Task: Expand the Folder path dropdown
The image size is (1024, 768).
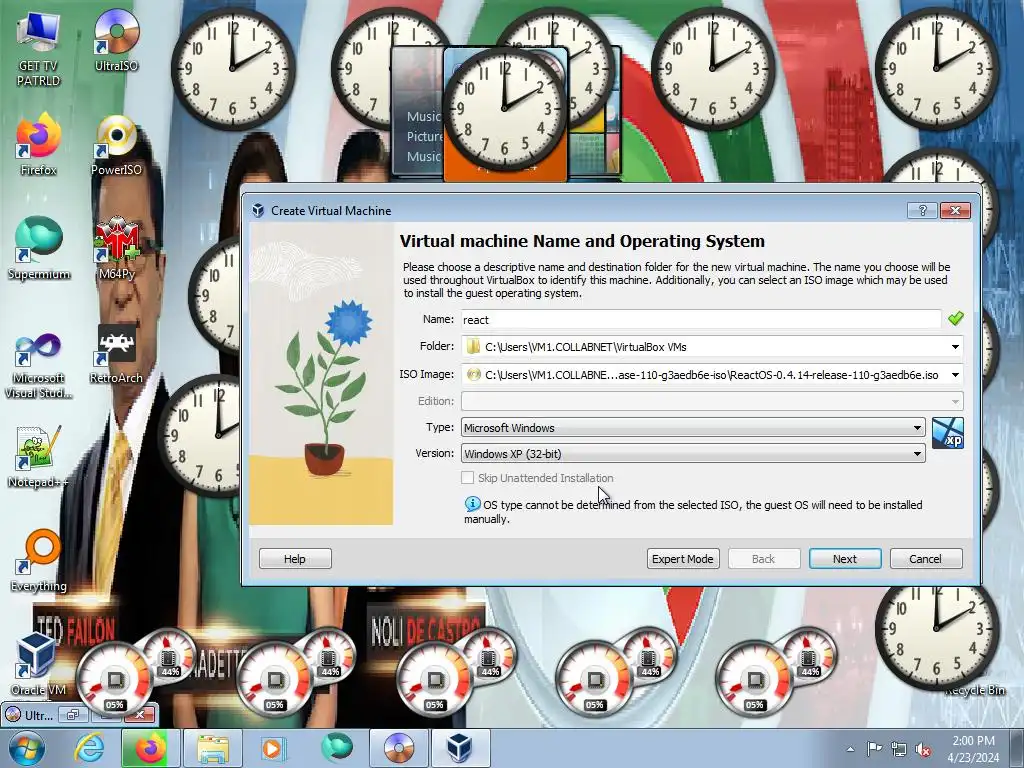Action: pyautogui.click(x=955, y=347)
